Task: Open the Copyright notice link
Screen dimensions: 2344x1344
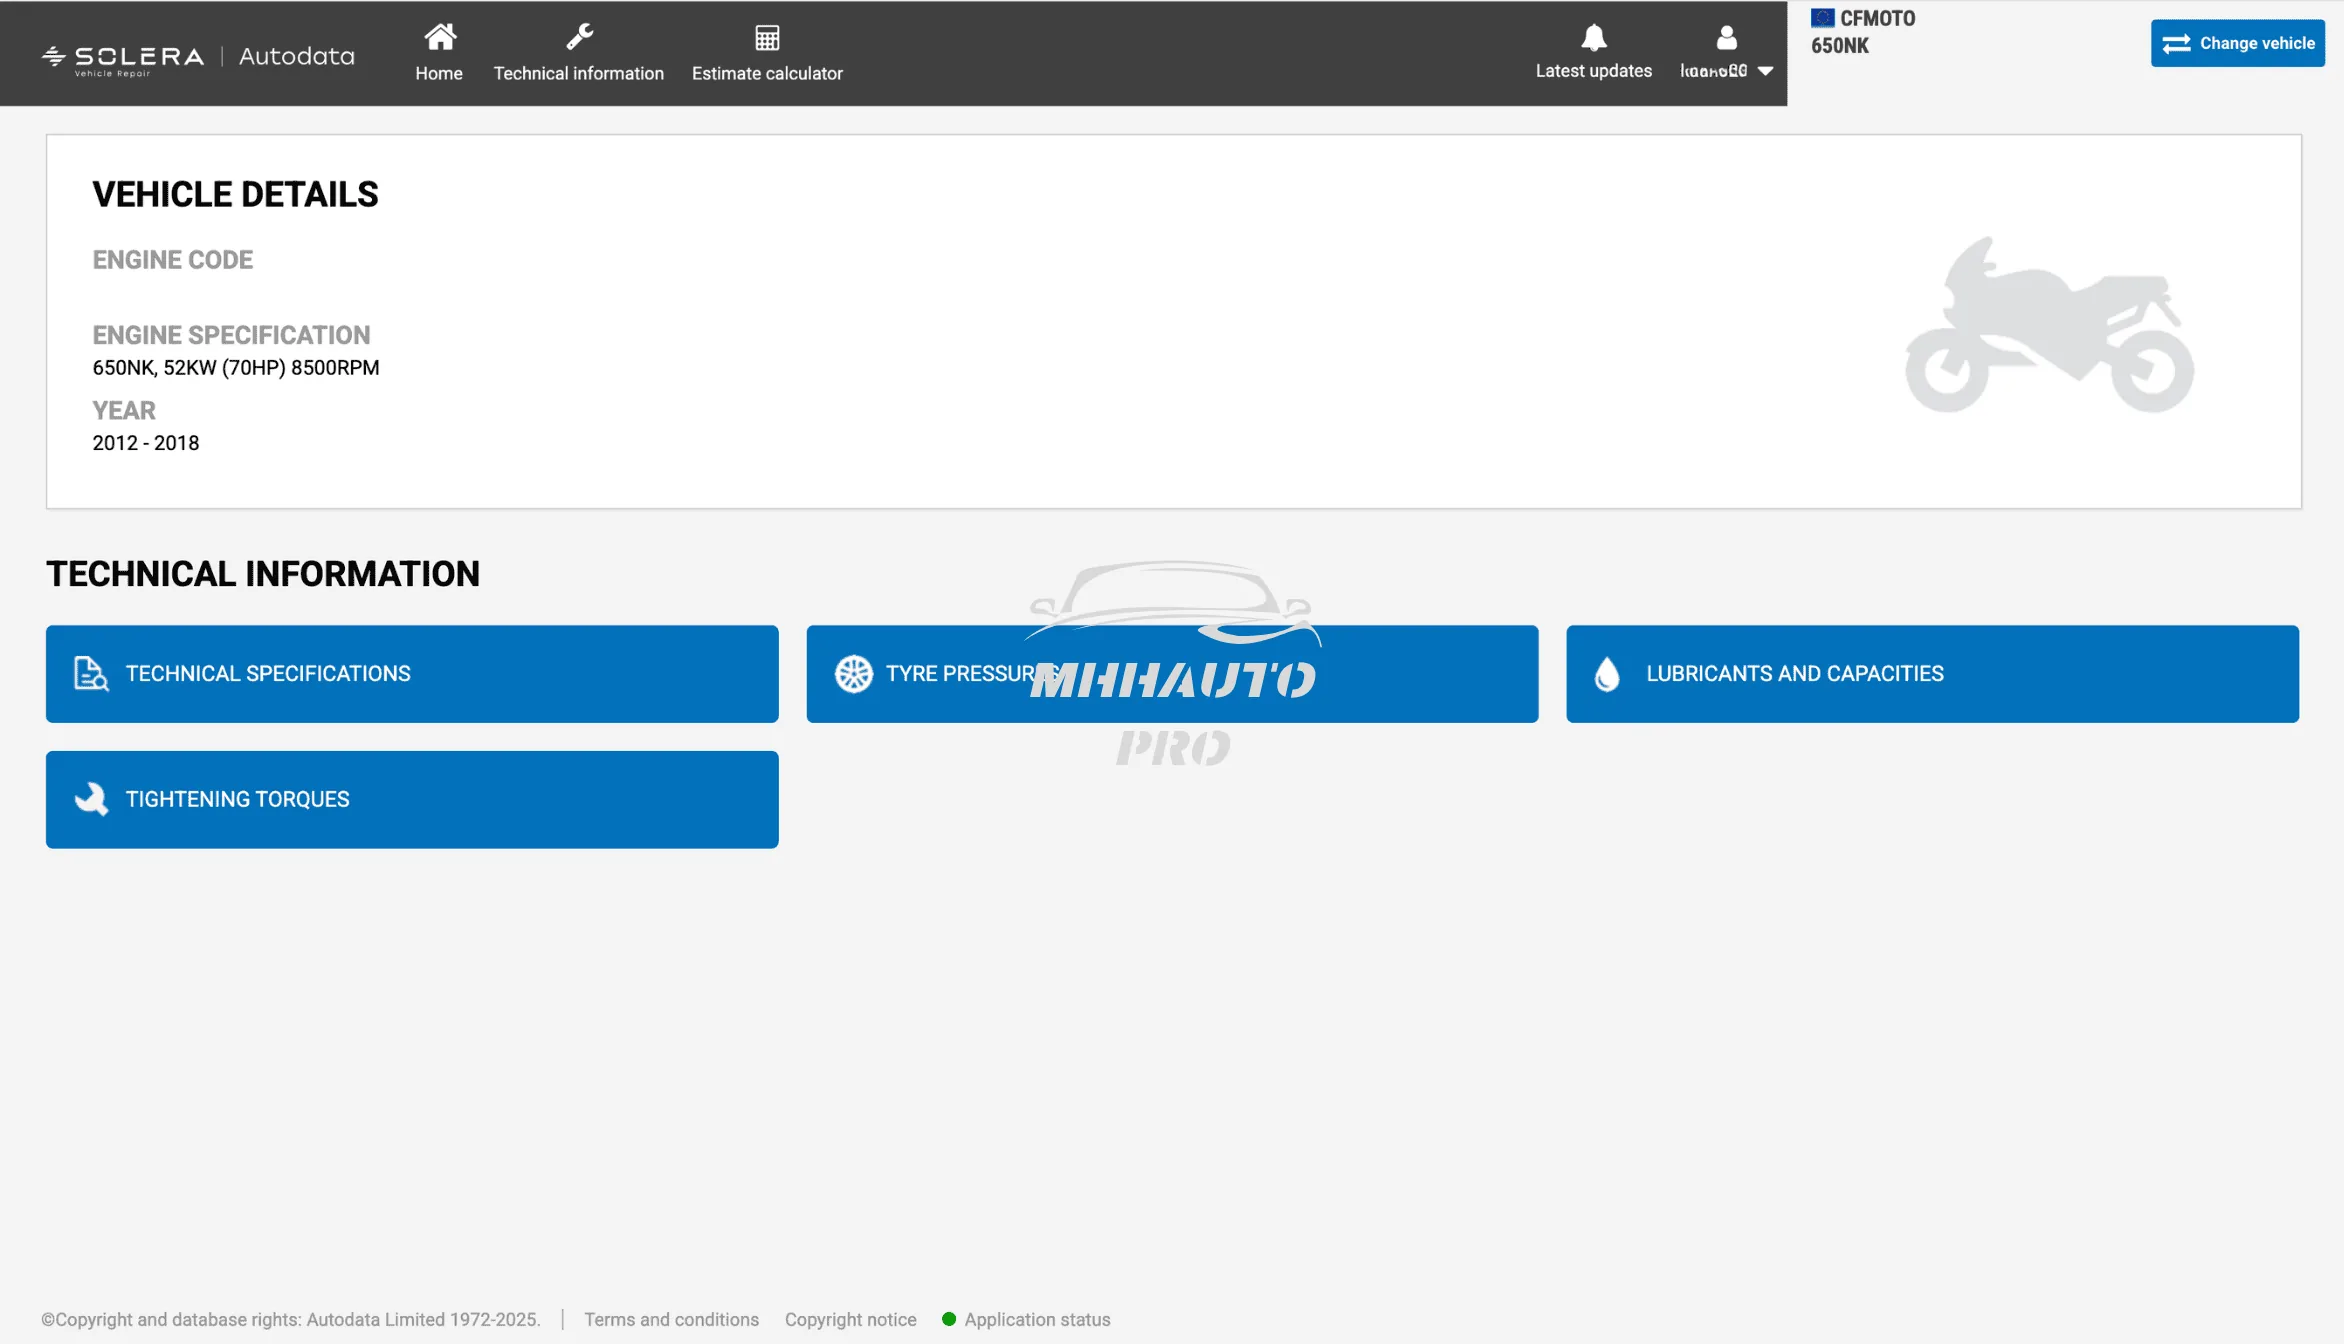Action: pyautogui.click(x=850, y=1319)
